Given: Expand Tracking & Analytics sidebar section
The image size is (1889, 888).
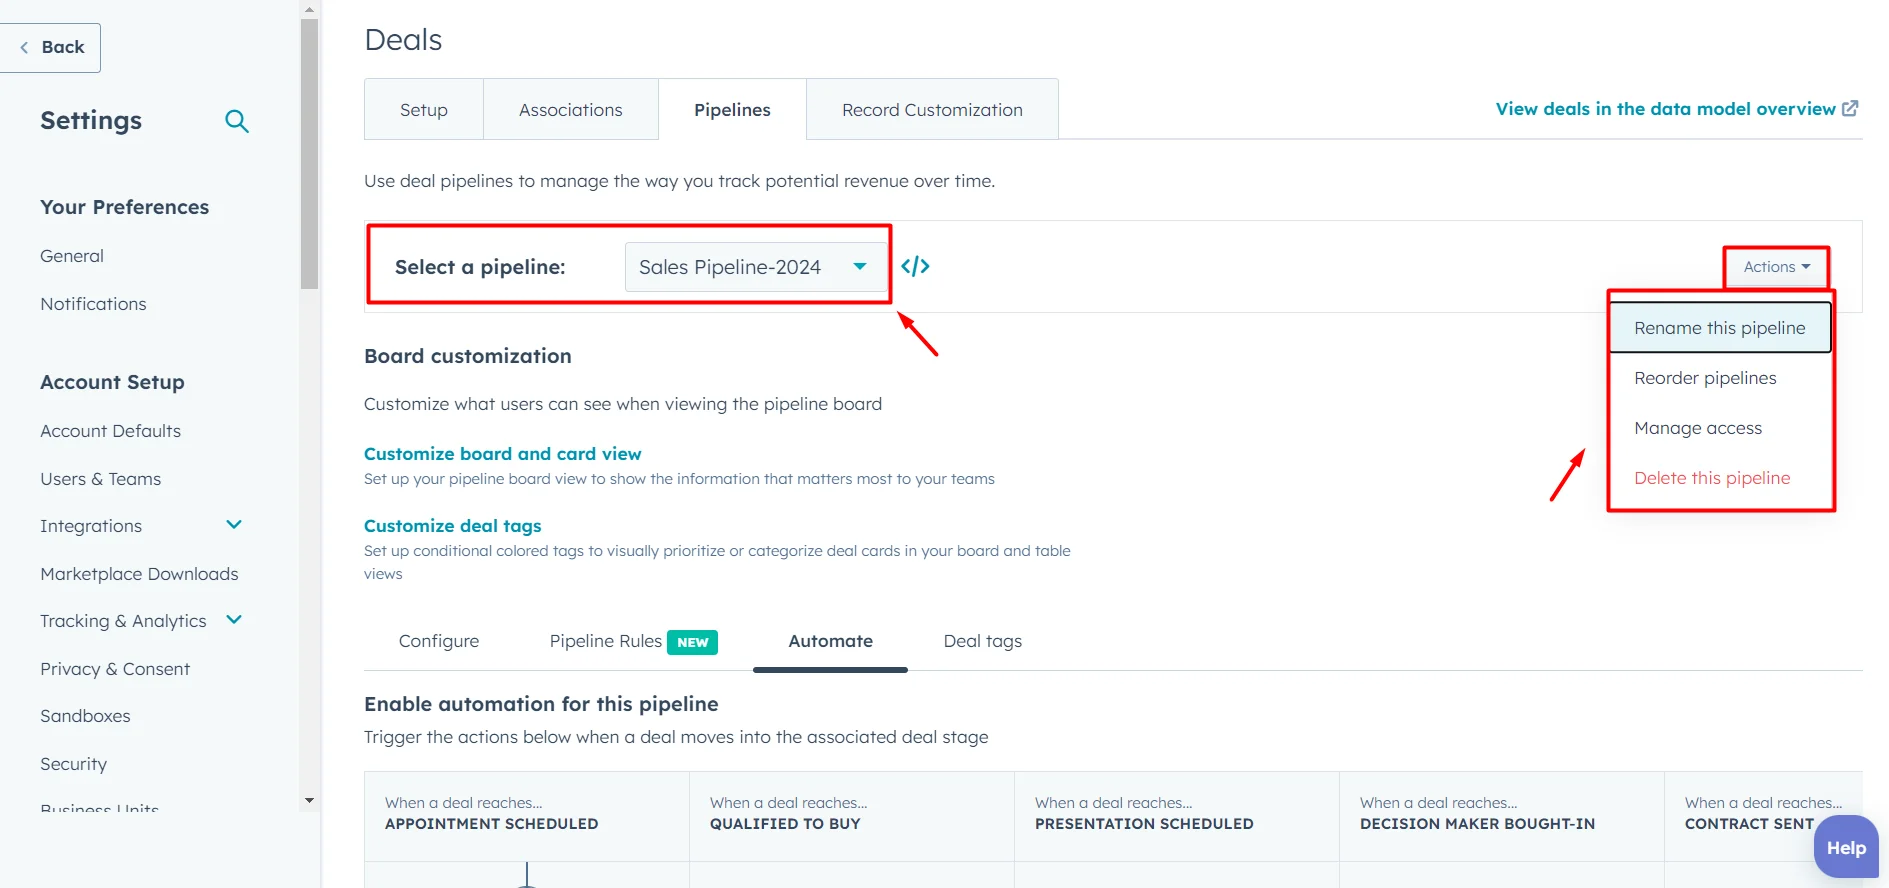Looking at the screenshot, I should (234, 620).
